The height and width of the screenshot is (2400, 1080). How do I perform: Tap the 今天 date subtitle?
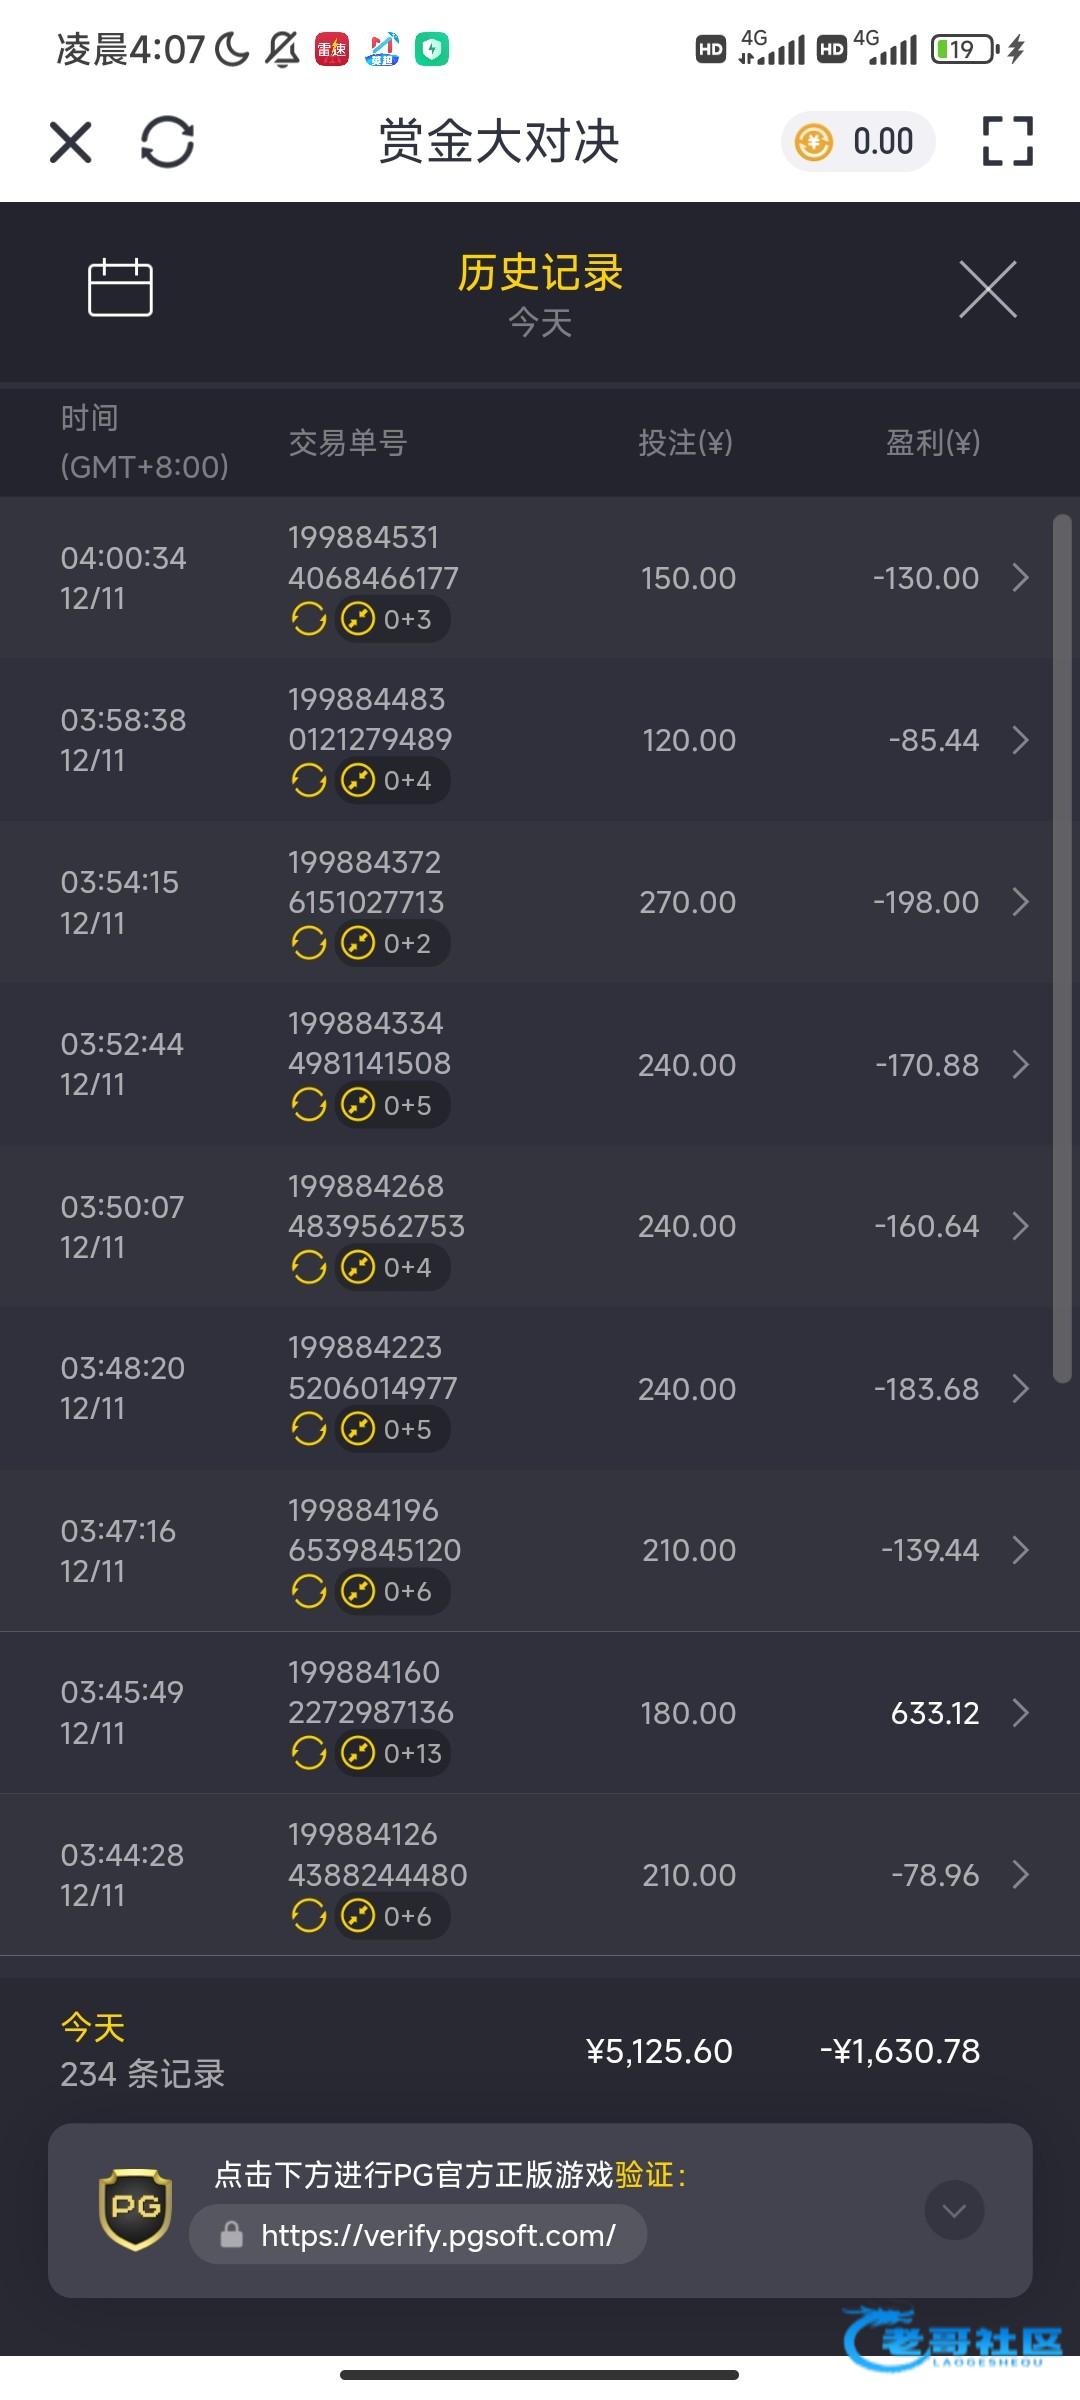[x=540, y=323]
